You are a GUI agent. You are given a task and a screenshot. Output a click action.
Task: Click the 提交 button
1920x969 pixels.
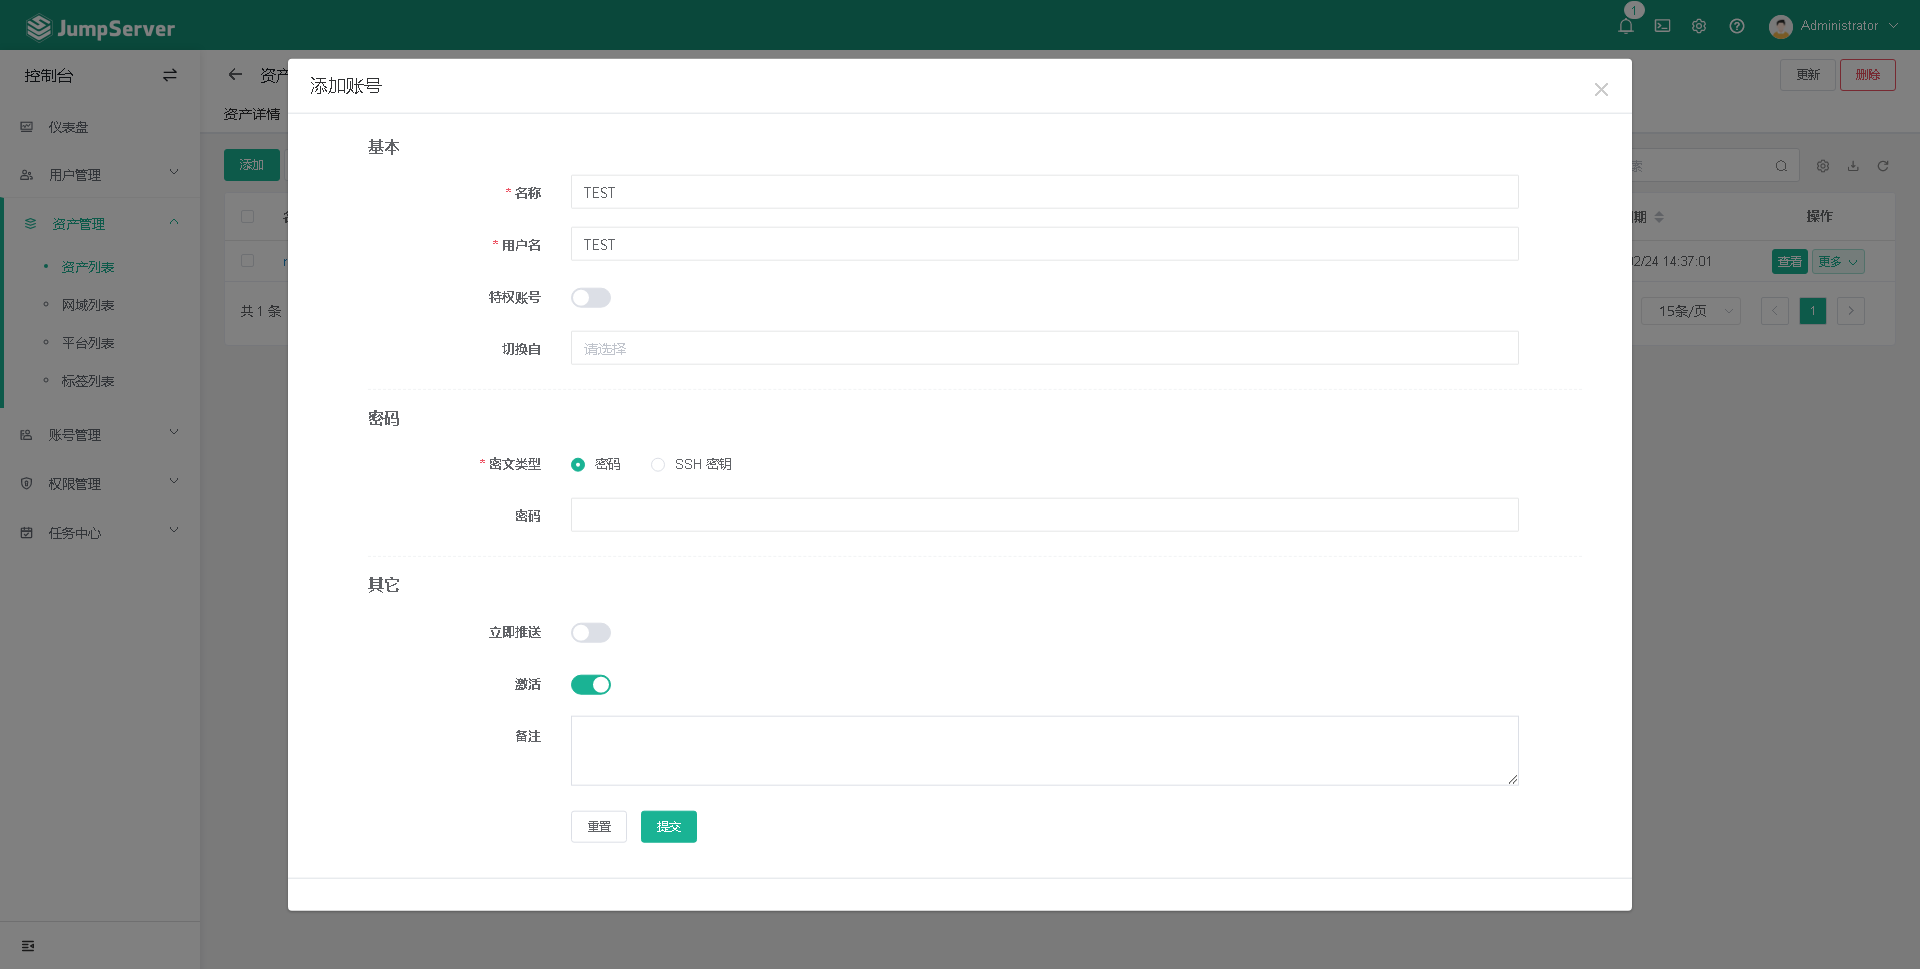pos(669,827)
